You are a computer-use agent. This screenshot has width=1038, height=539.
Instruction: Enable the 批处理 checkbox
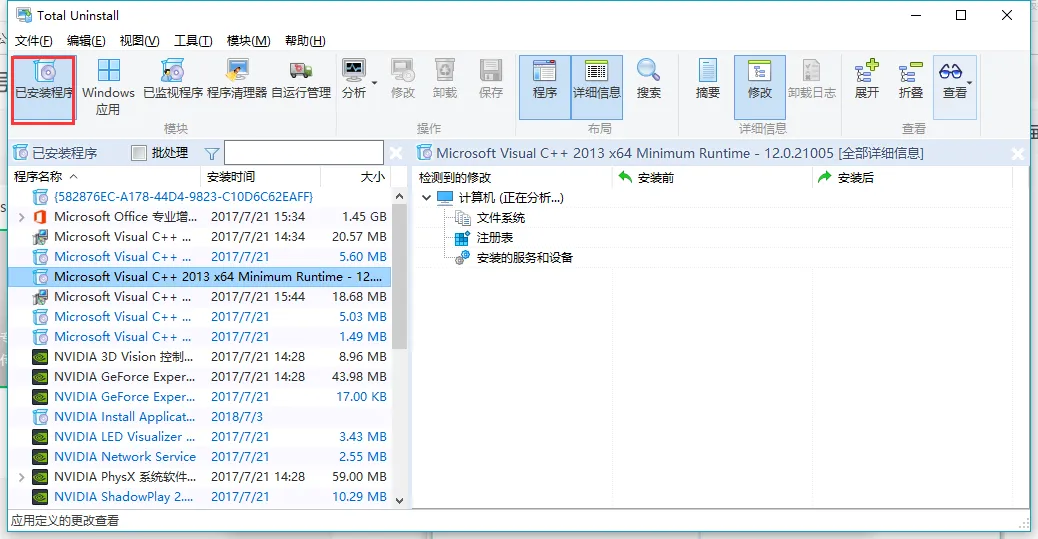click(138, 153)
